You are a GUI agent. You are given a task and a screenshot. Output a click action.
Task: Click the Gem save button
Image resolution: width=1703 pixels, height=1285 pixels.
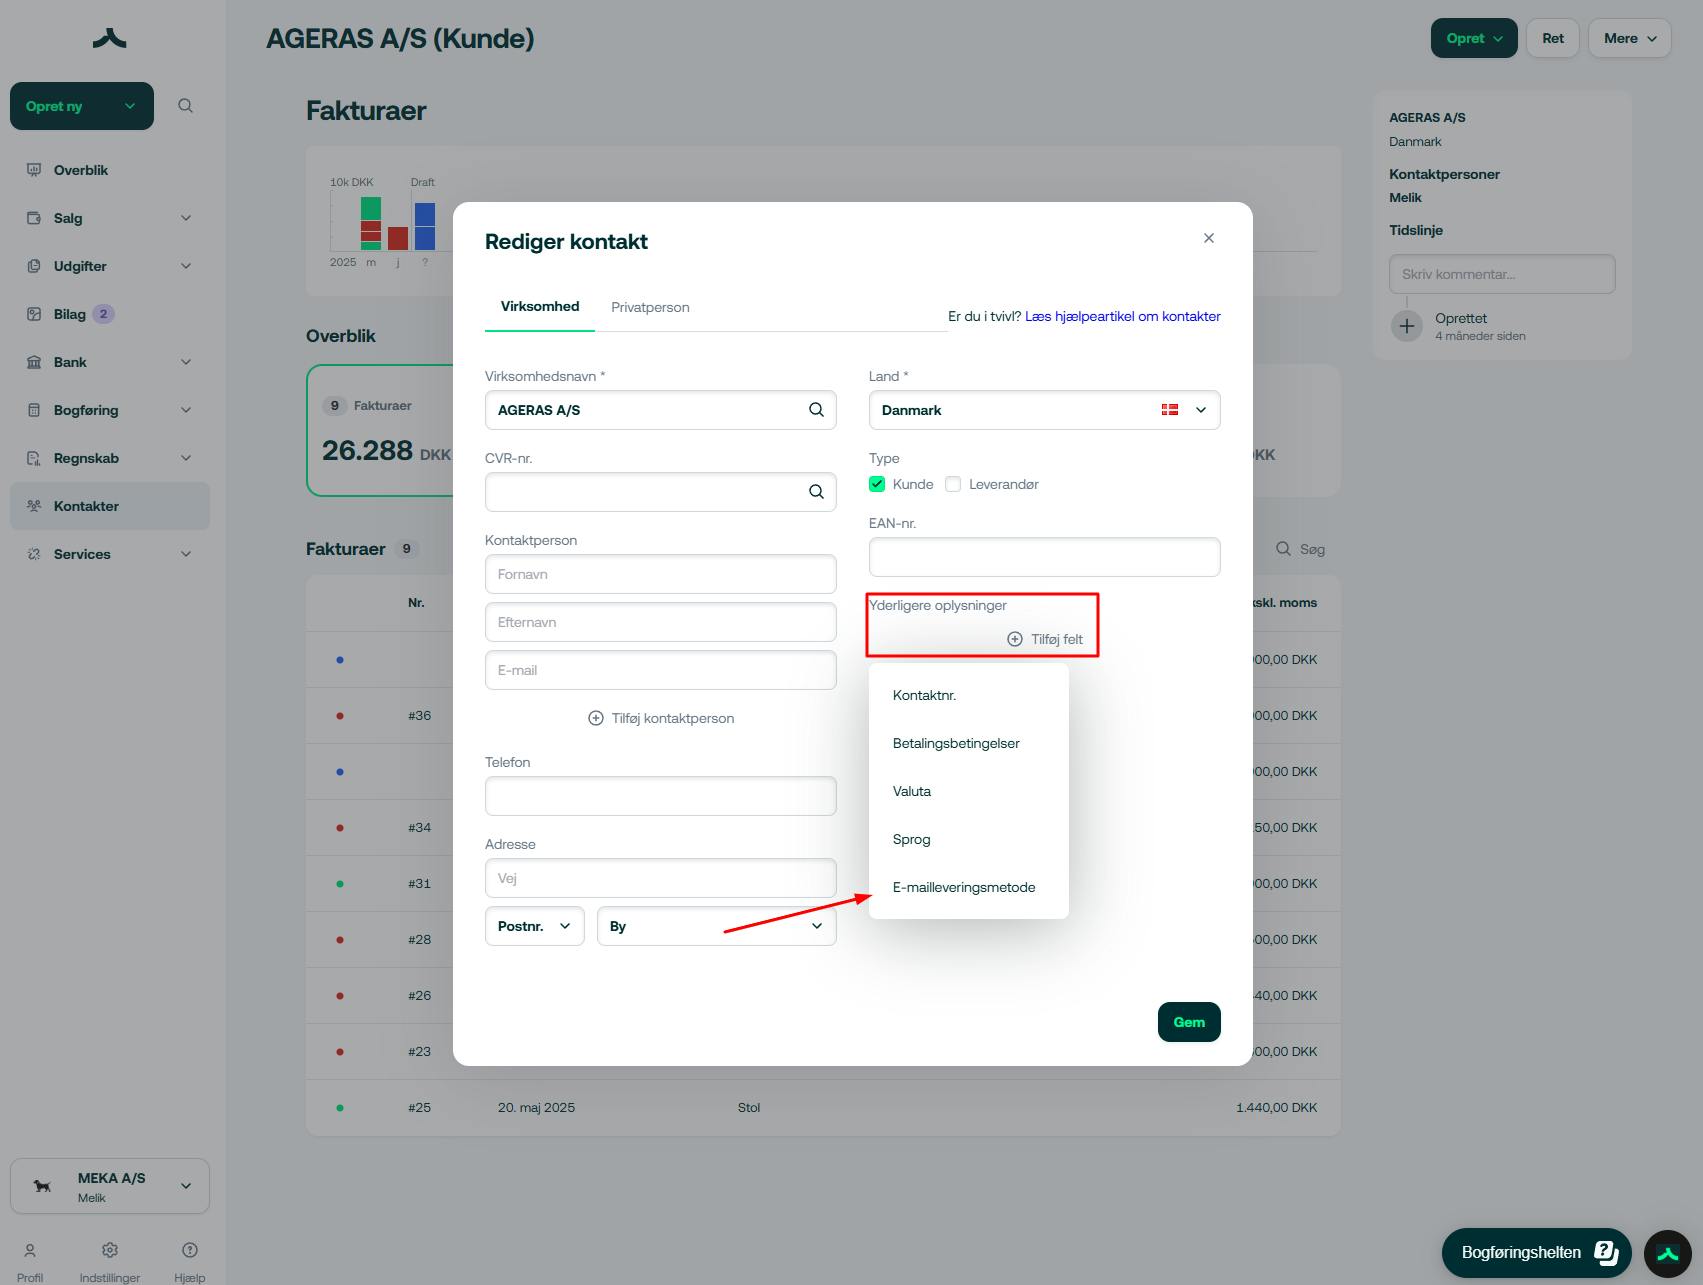(x=1189, y=1022)
